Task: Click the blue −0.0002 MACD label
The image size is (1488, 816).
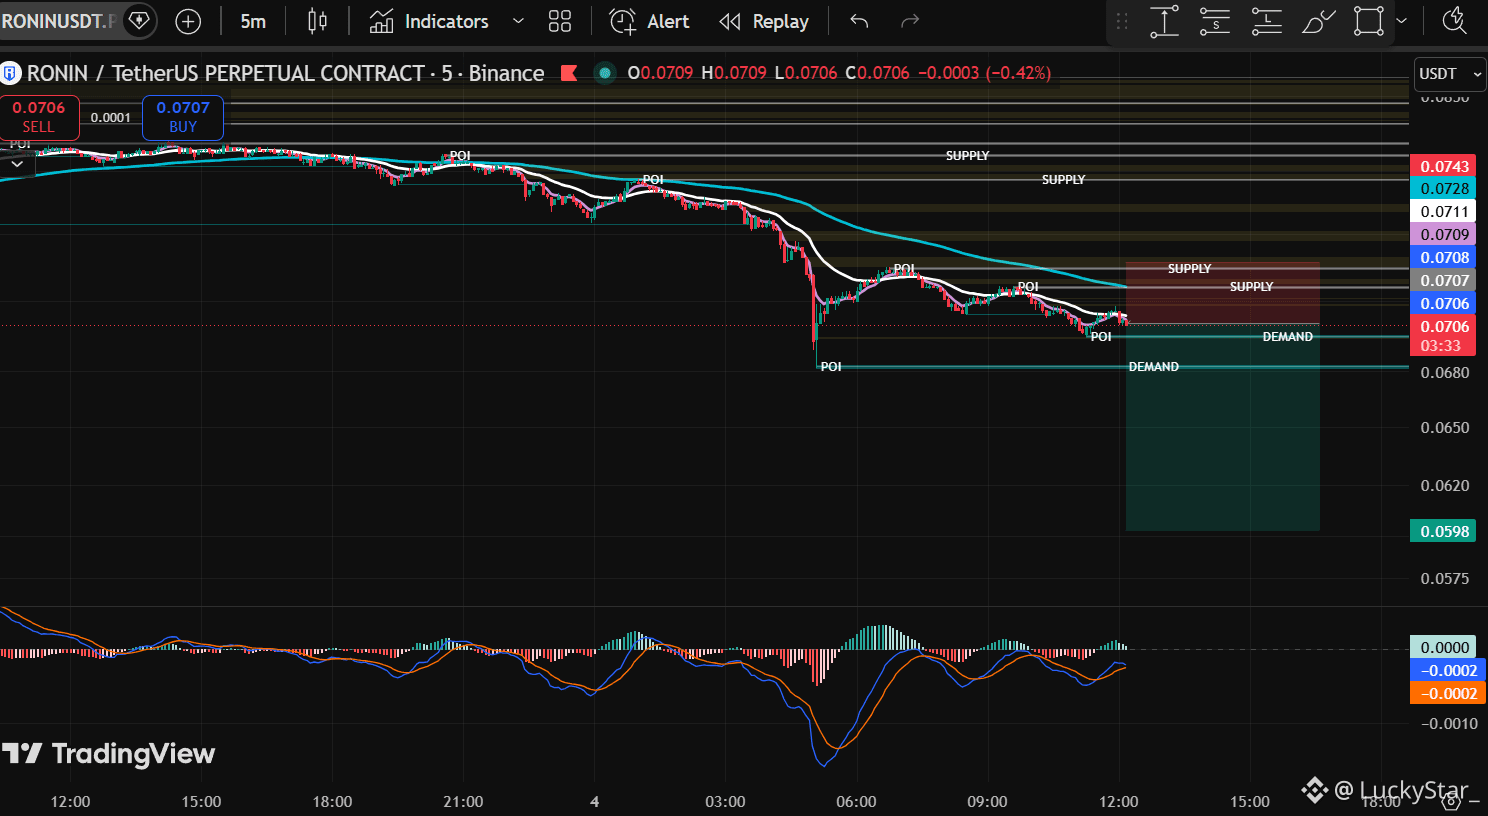Action: [1448, 671]
